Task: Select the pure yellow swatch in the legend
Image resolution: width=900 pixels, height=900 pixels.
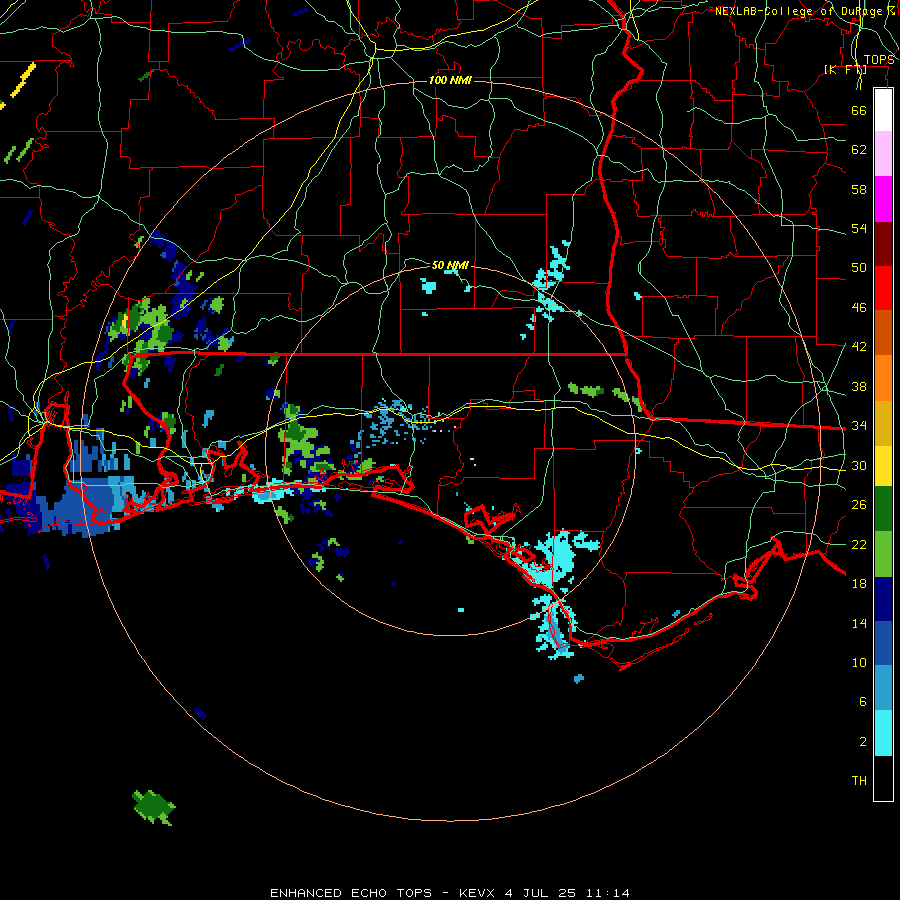Action: pos(883,466)
